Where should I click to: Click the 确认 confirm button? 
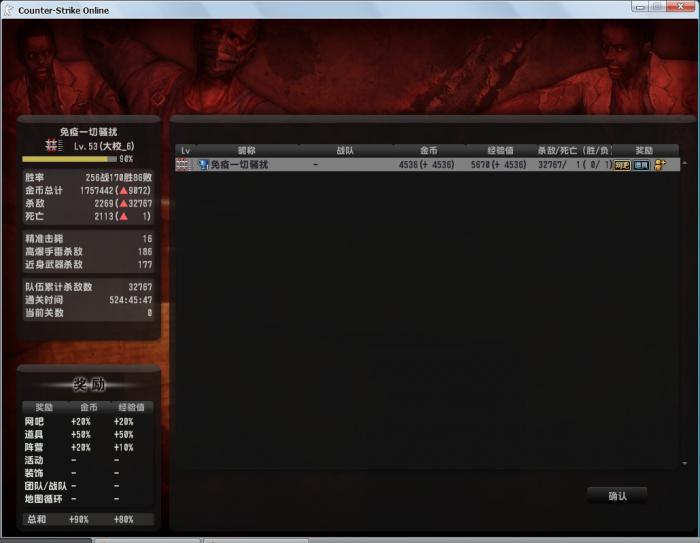pyautogui.click(x=617, y=496)
